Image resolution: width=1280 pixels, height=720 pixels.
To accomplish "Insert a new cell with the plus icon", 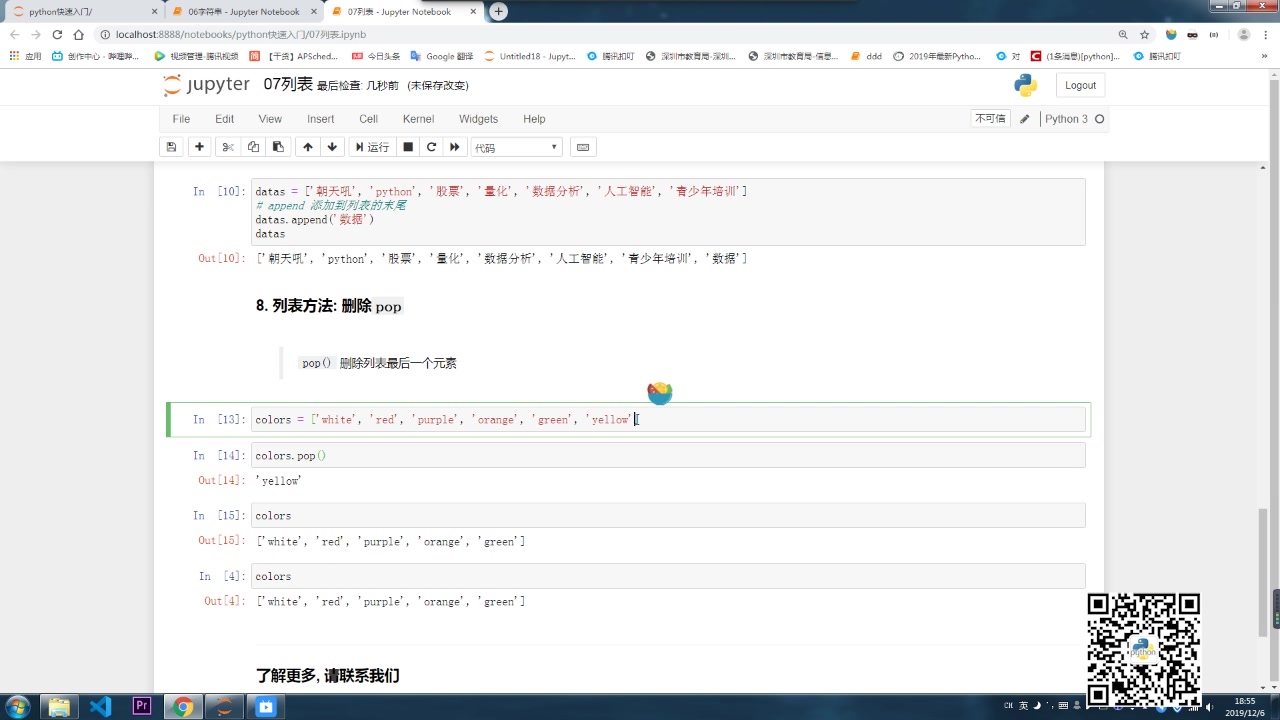I will tap(199, 147).
